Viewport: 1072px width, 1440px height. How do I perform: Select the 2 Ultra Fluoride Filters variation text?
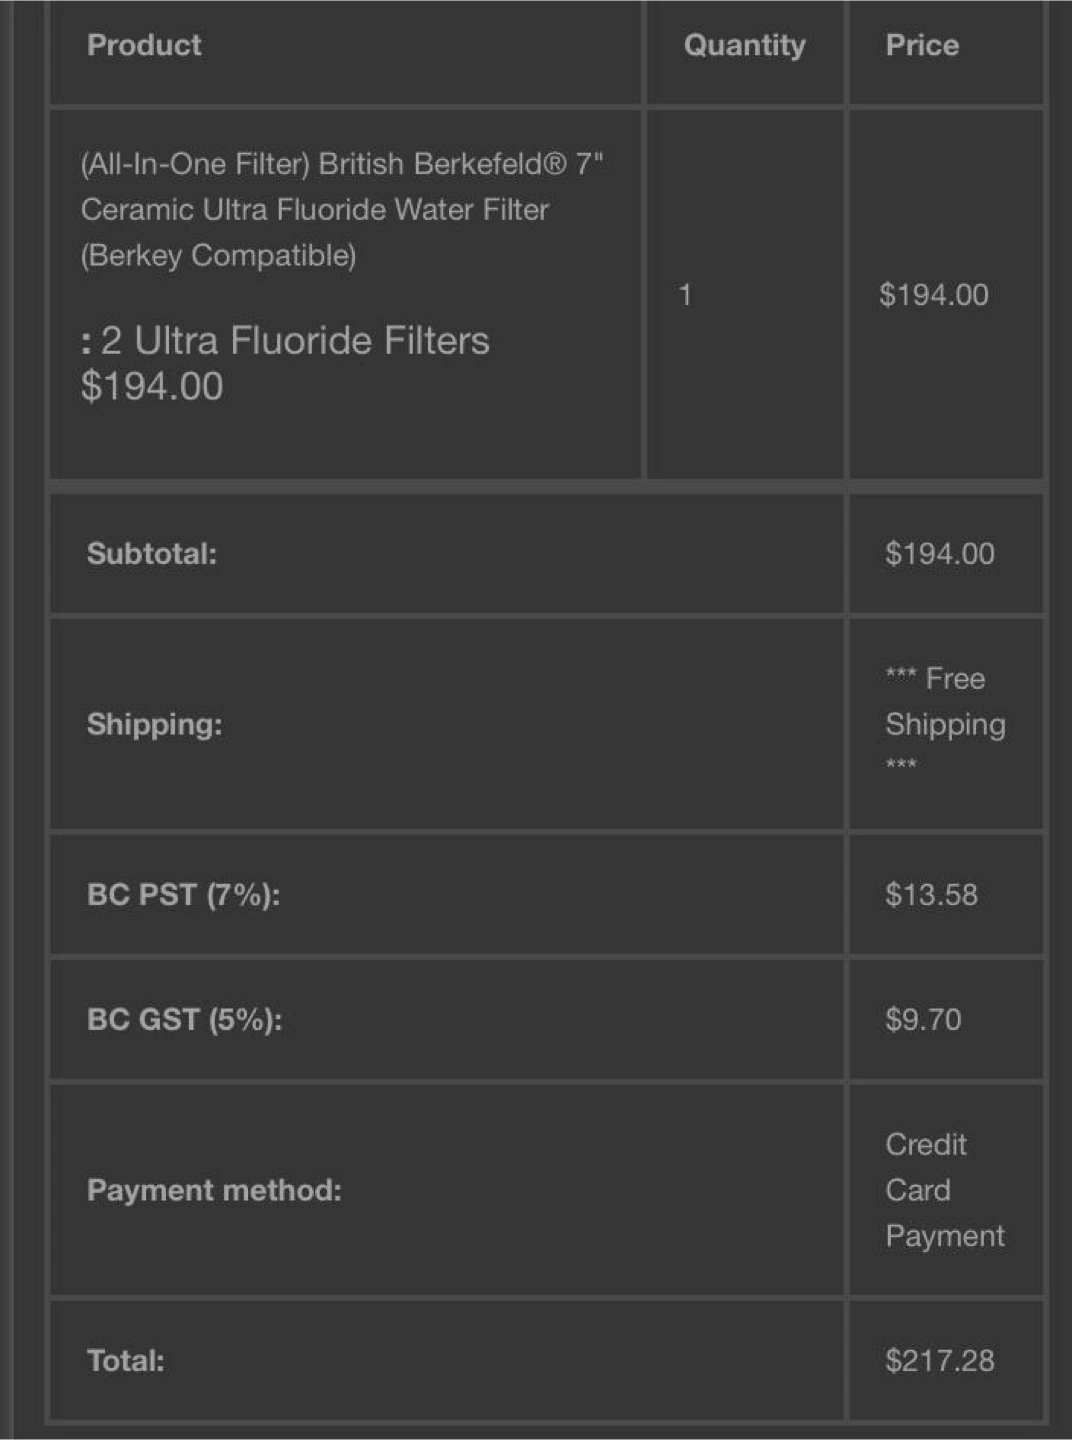[285, 341]
